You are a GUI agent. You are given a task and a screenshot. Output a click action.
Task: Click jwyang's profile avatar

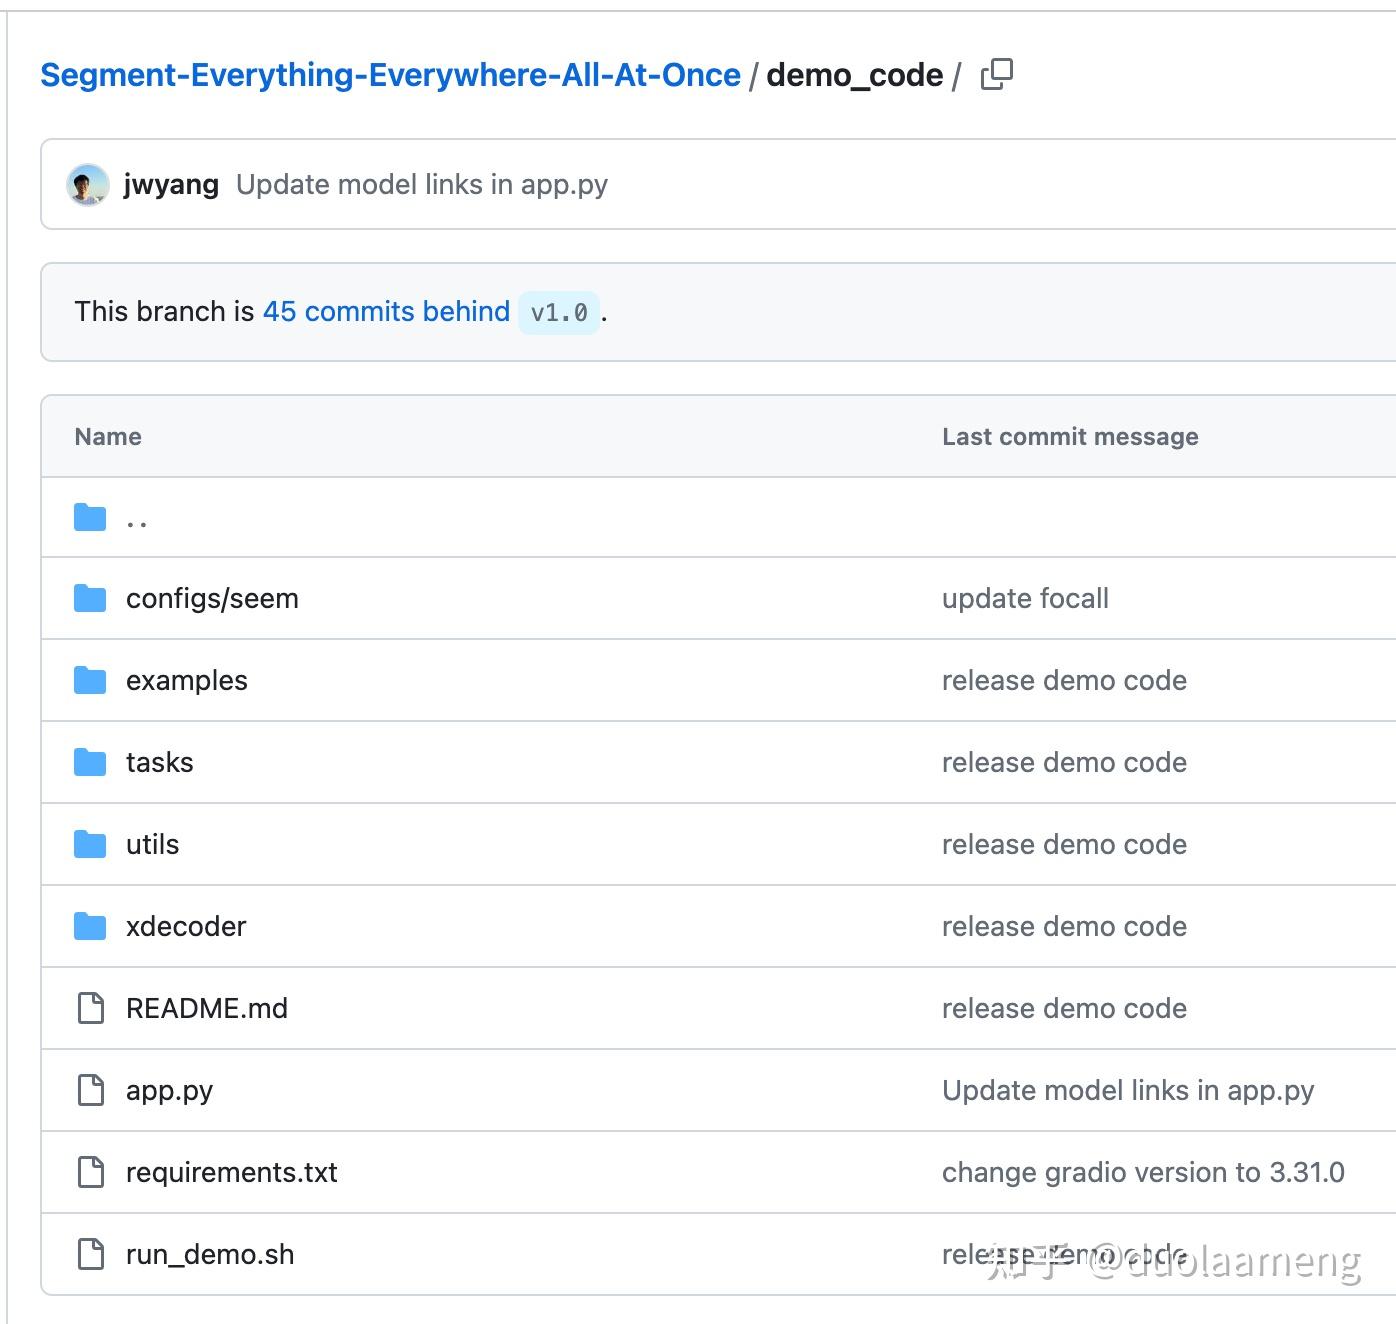(x=88, y=184)
